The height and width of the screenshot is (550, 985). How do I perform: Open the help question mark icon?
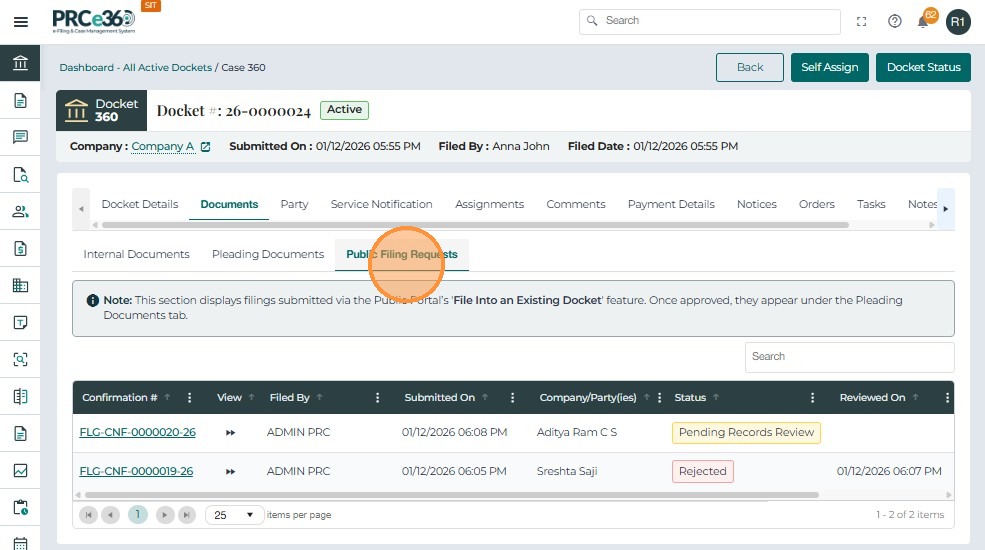(x=894, y=21)
